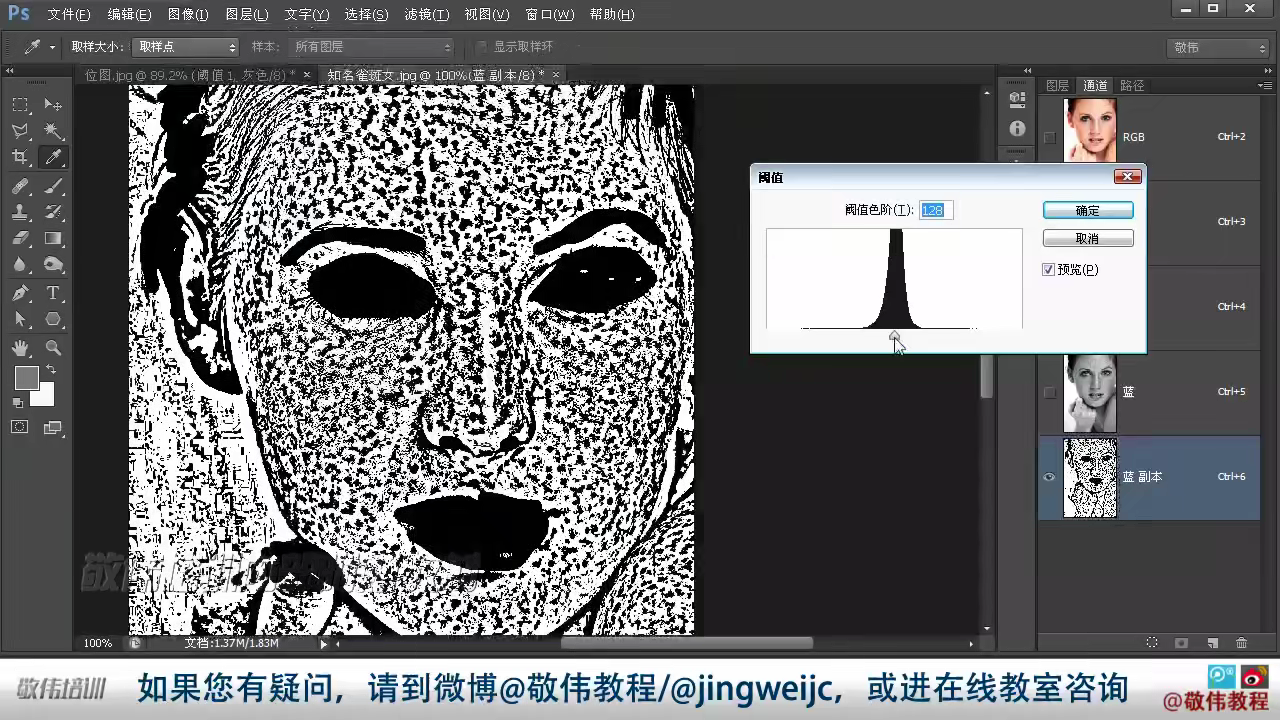Select the Sponge tool

pyautogui.click(x=53, y=264)
